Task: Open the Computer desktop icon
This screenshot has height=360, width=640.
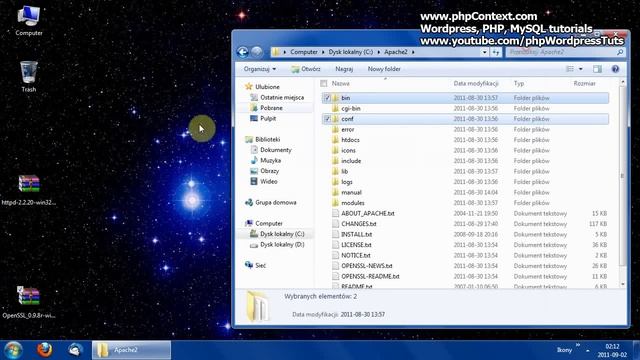Action: [29, 20]
